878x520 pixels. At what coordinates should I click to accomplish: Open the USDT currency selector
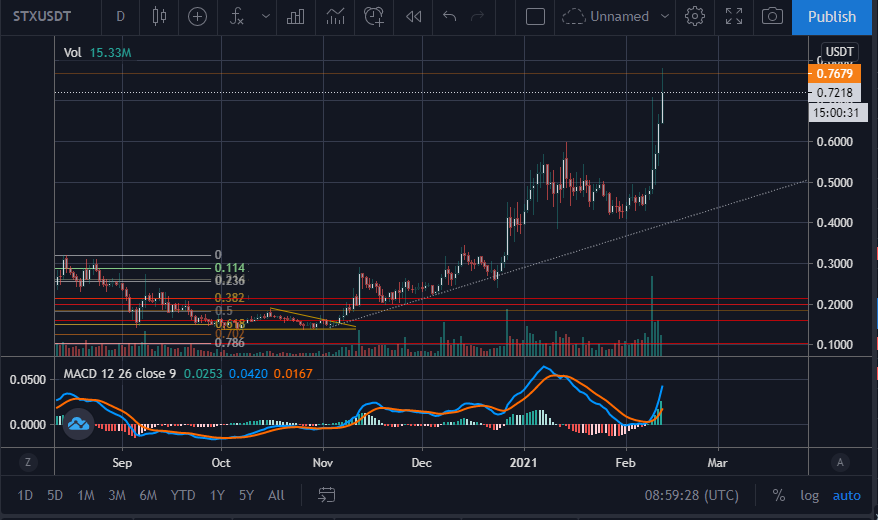[839, 52]
